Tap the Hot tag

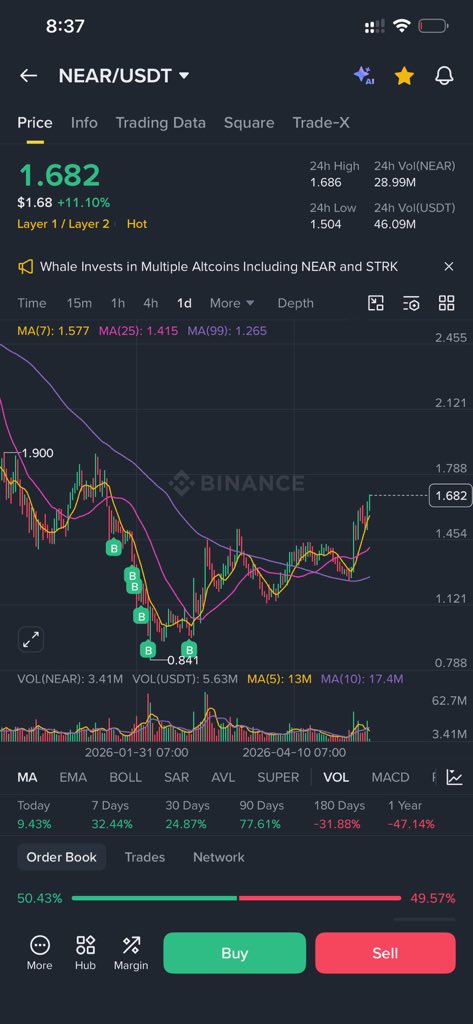pos(137,224)
